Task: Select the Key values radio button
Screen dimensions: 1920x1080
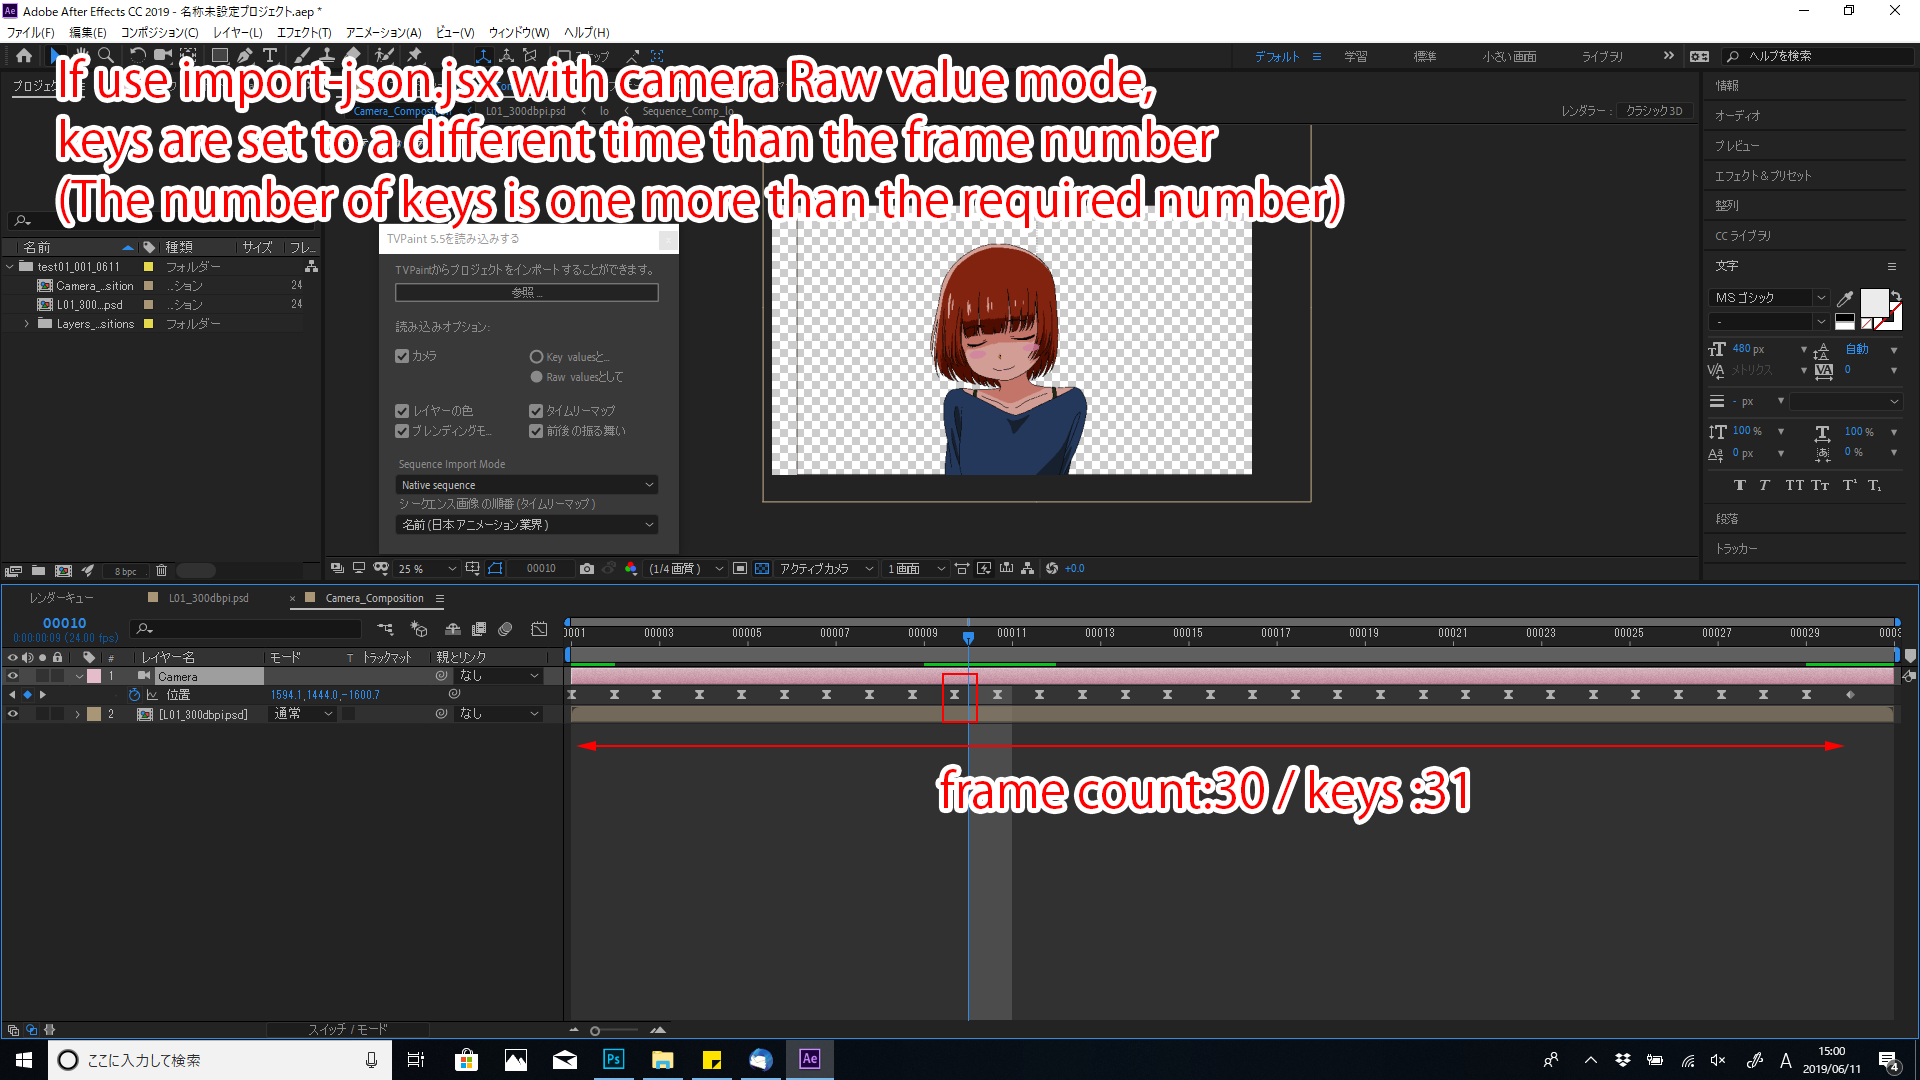Action: [536, 357]
